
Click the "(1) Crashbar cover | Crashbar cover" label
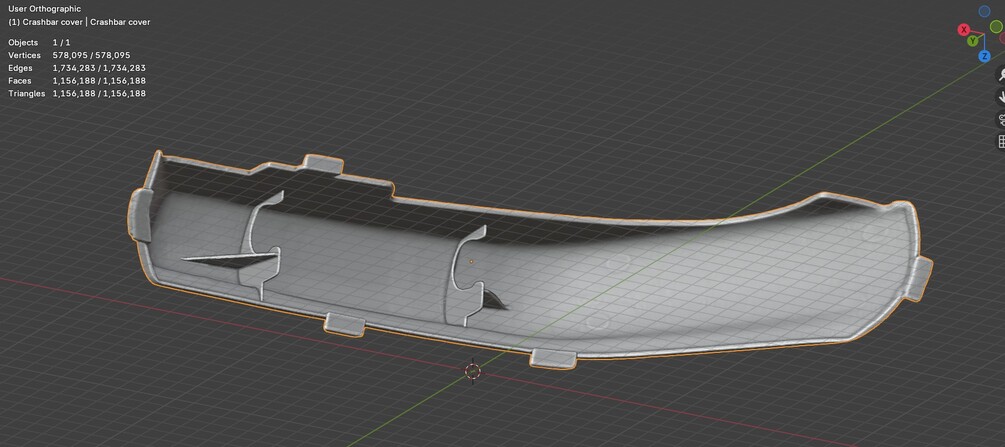[79, 22]
